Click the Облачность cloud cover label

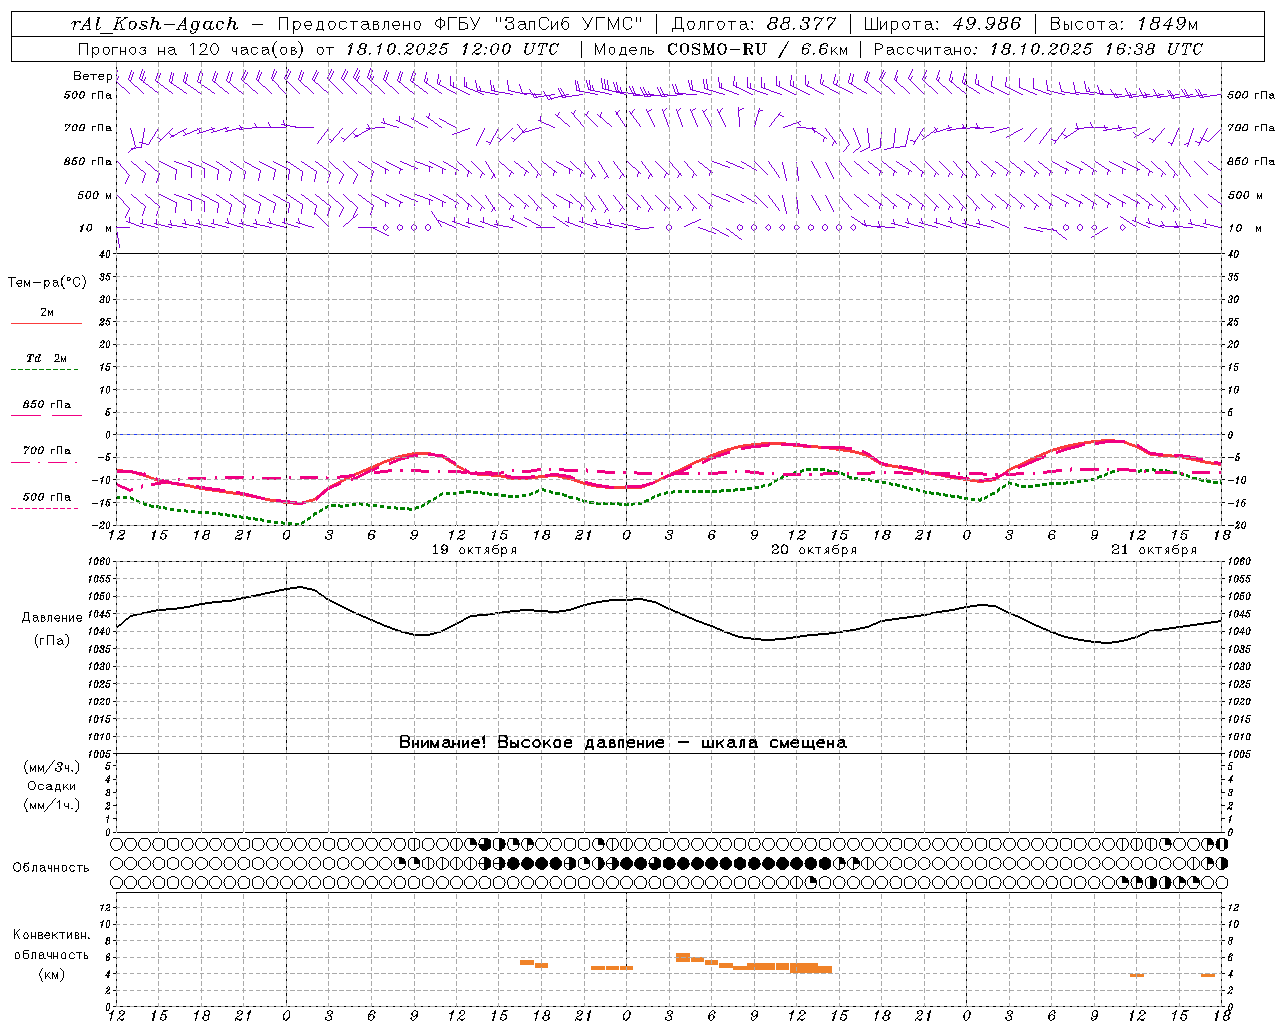point(51,868)
